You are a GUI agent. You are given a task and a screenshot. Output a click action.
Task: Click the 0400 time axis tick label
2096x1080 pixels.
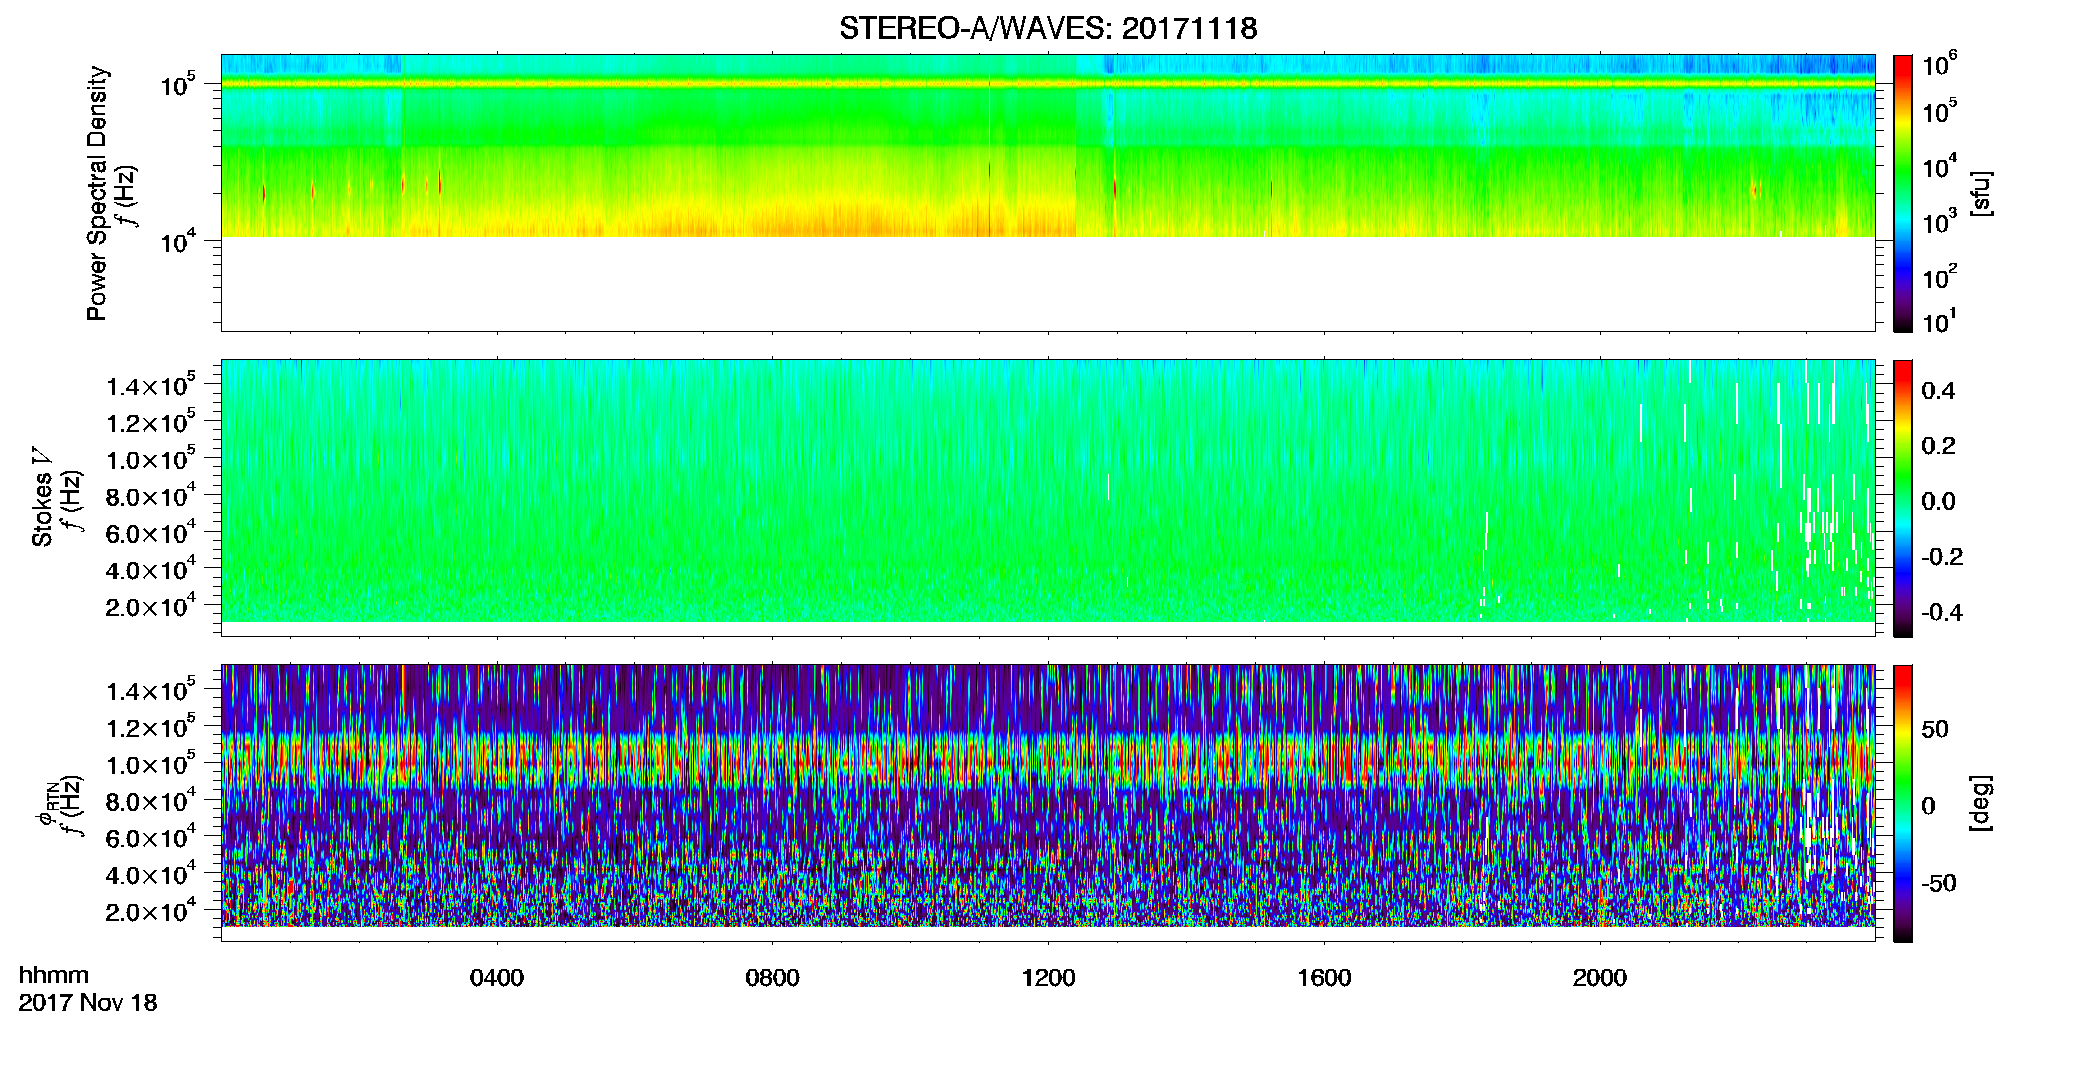coord(497,978)
